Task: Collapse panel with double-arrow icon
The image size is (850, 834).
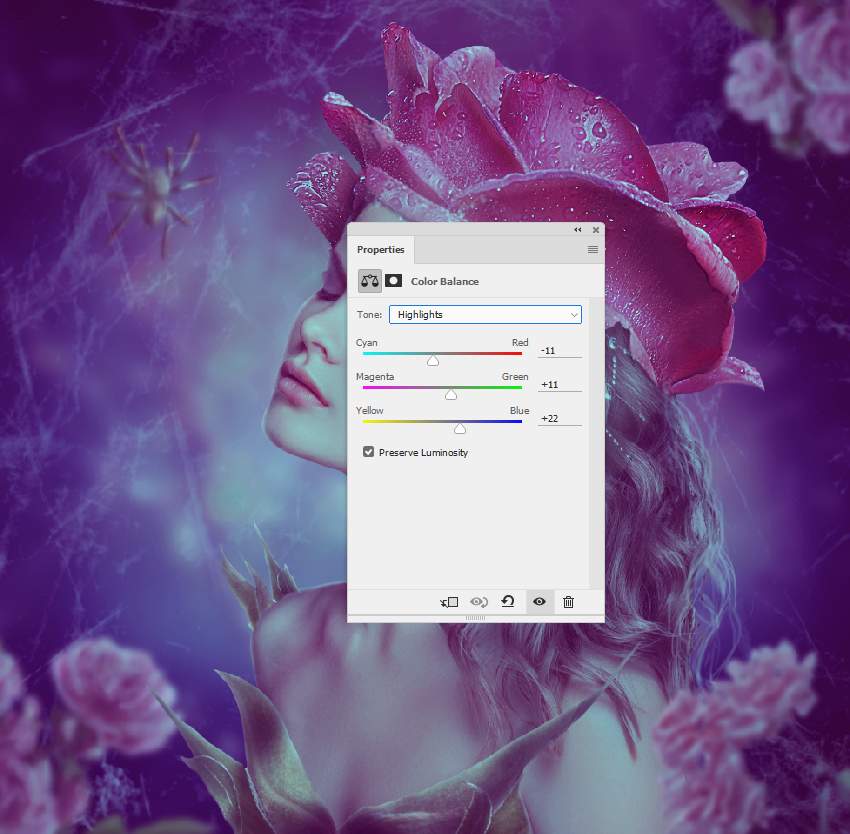Action: pos(578,230)
